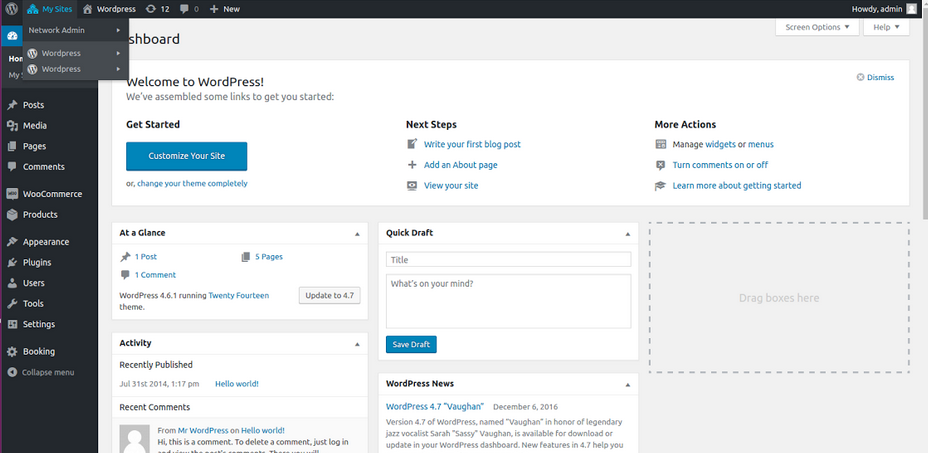Image resolution: width=928 pixels, height=453 pixels.
Task: Open the Tools sidebar section
Action: coord(33,303)
